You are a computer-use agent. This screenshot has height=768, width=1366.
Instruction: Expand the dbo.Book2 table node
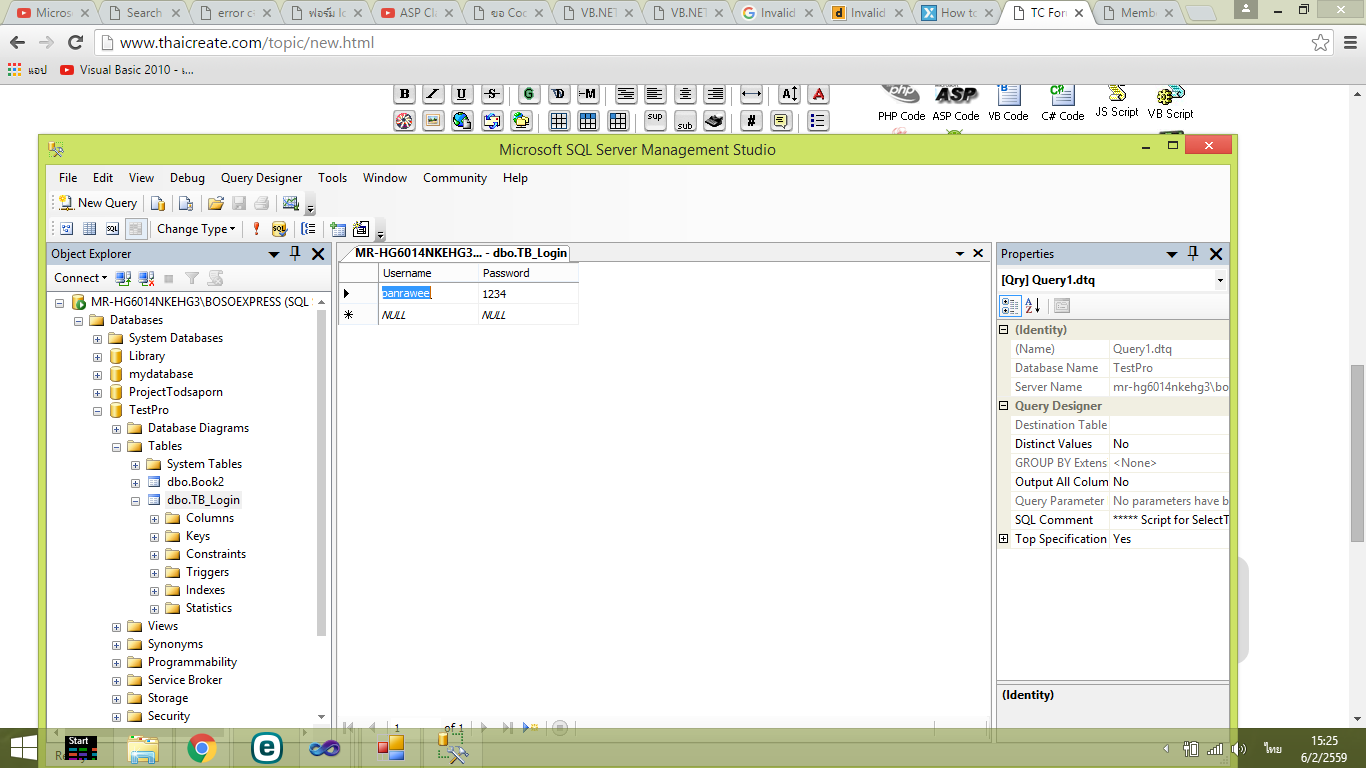click(x=135, y=483)
